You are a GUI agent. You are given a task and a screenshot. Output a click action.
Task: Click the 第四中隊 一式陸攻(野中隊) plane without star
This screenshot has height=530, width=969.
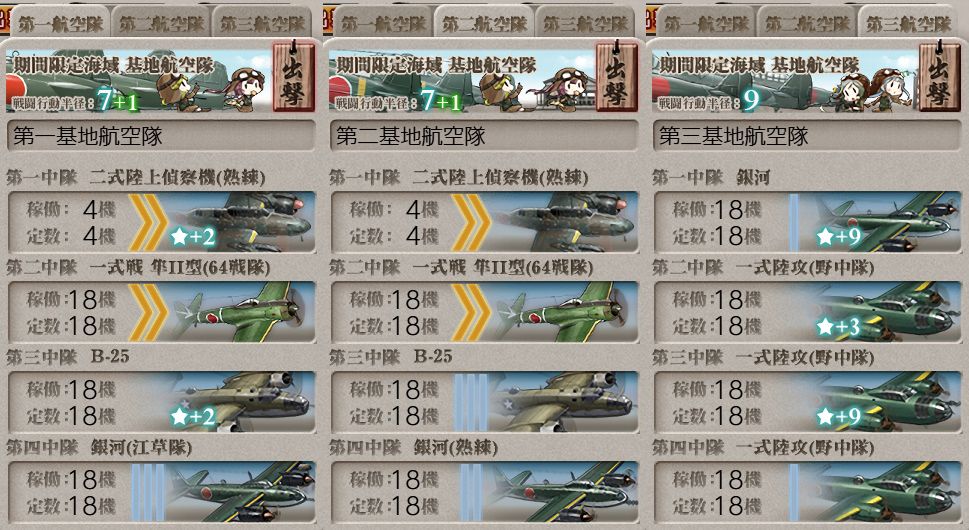point(808,492)
